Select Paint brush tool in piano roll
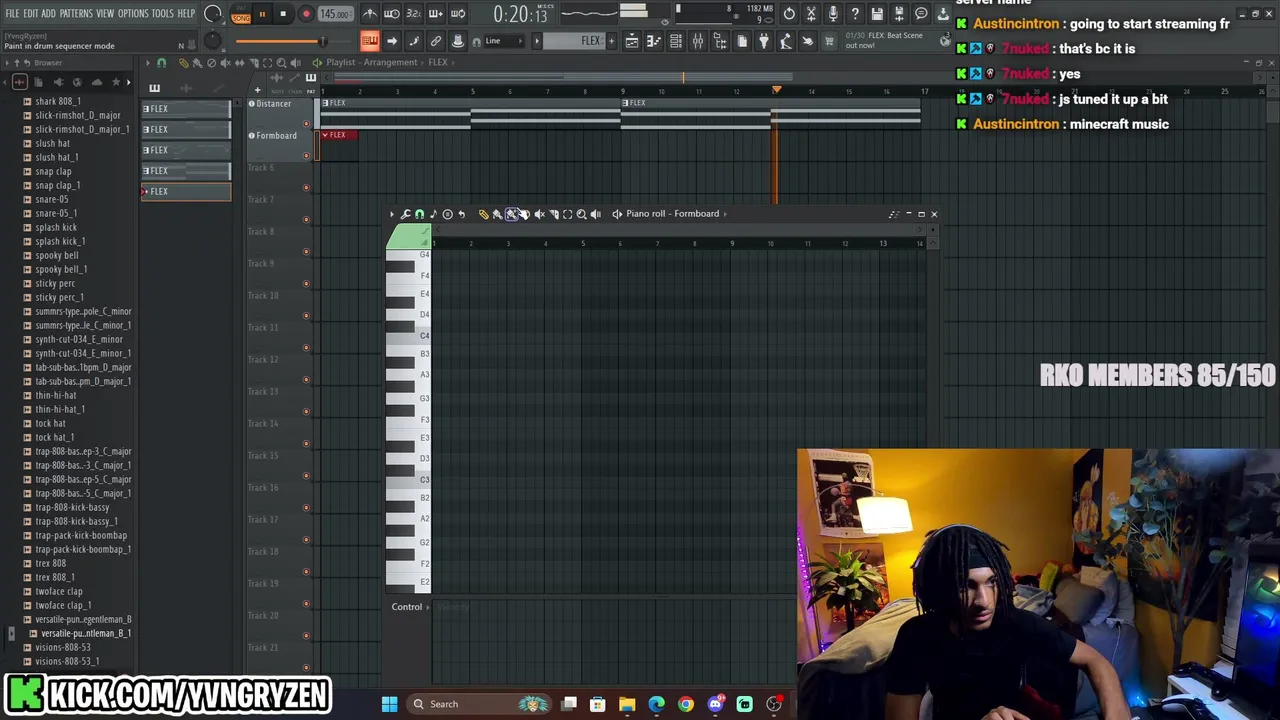 497,214
